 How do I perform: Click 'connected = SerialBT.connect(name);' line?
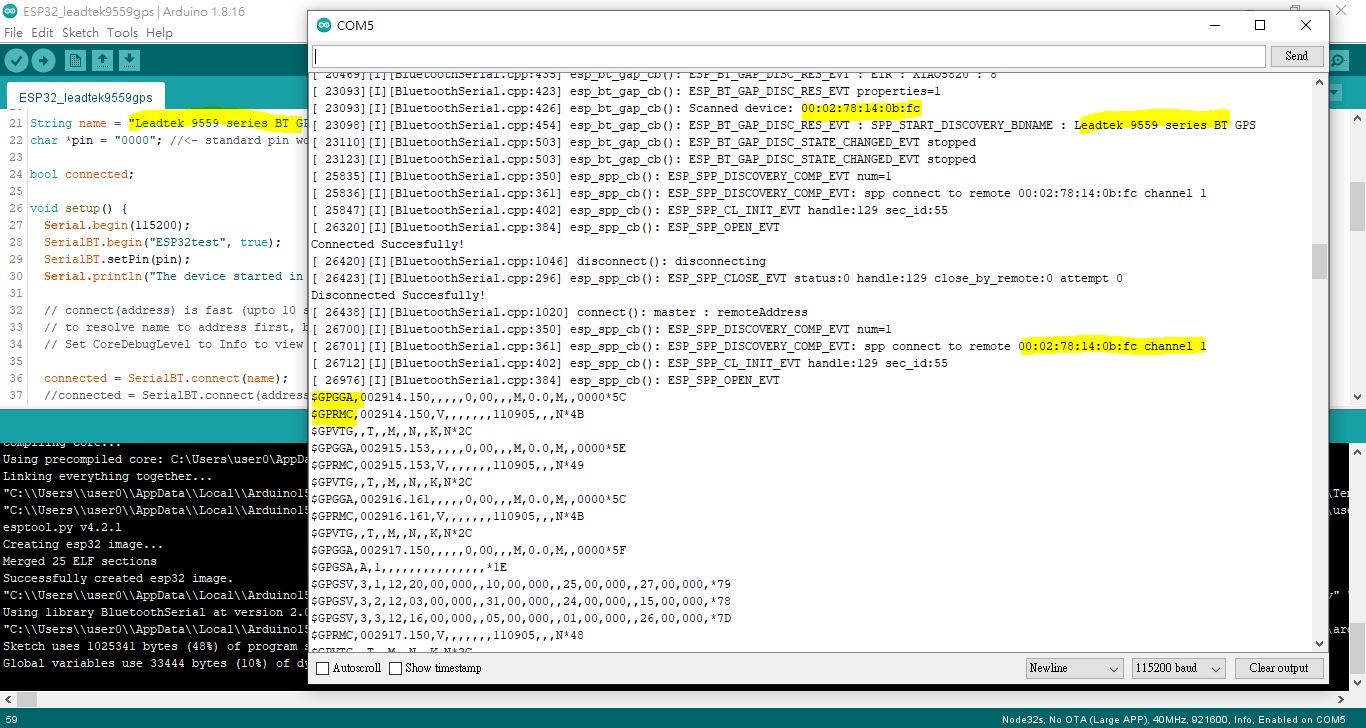pos(165,378)
